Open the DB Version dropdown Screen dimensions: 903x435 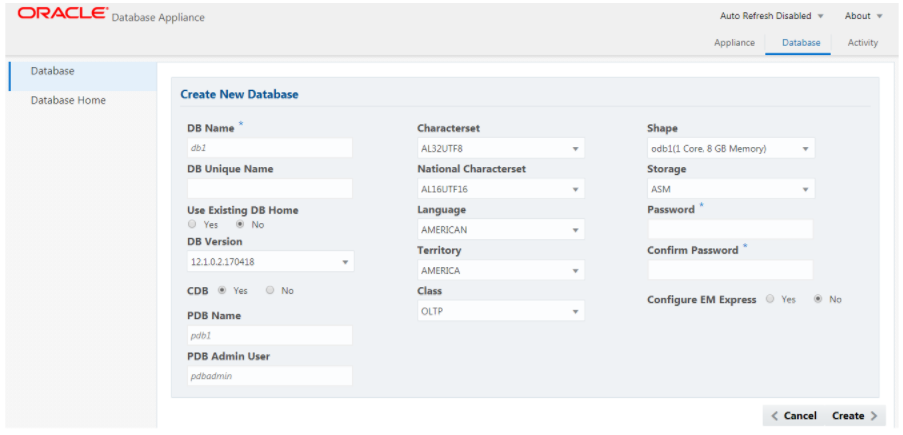pos(271,262)
